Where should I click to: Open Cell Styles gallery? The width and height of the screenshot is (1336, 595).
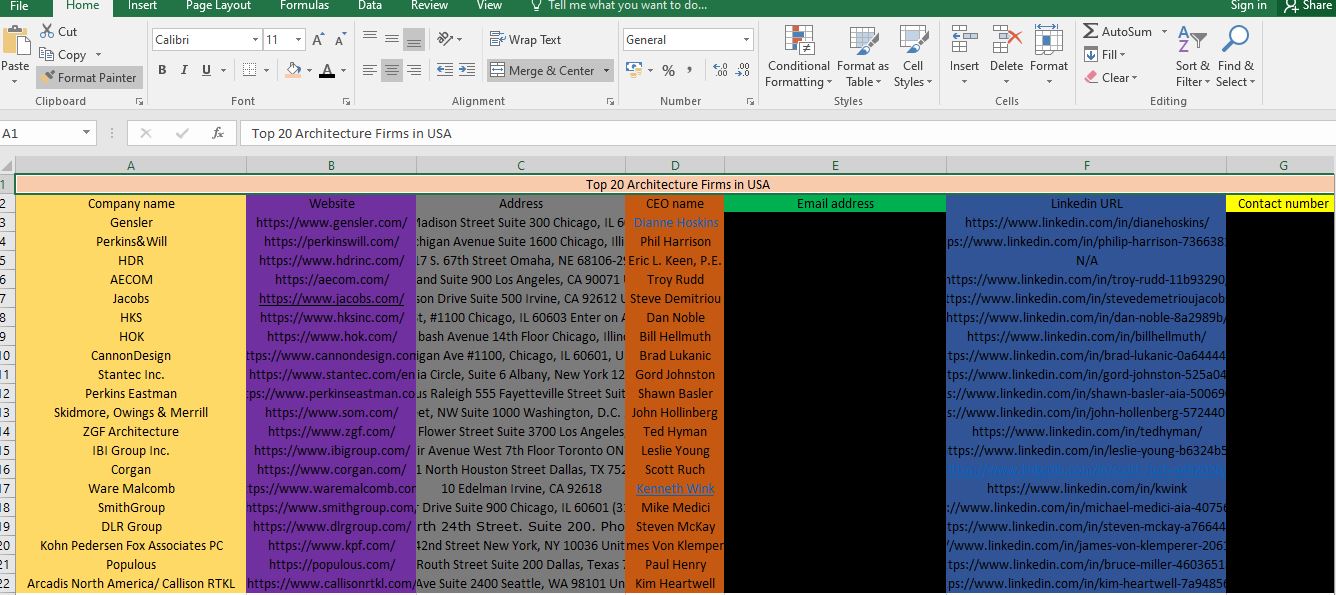click(912, 57)
